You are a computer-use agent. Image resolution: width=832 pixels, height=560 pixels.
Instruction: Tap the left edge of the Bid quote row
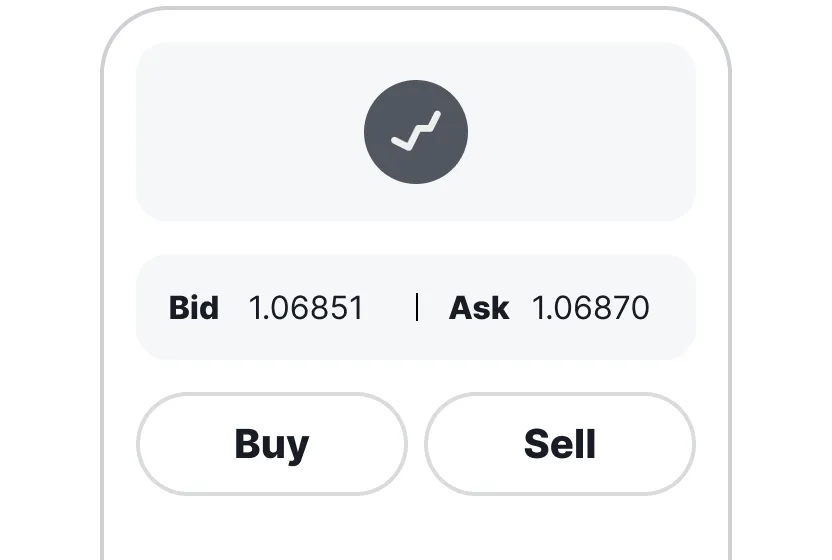pos(150,307)
